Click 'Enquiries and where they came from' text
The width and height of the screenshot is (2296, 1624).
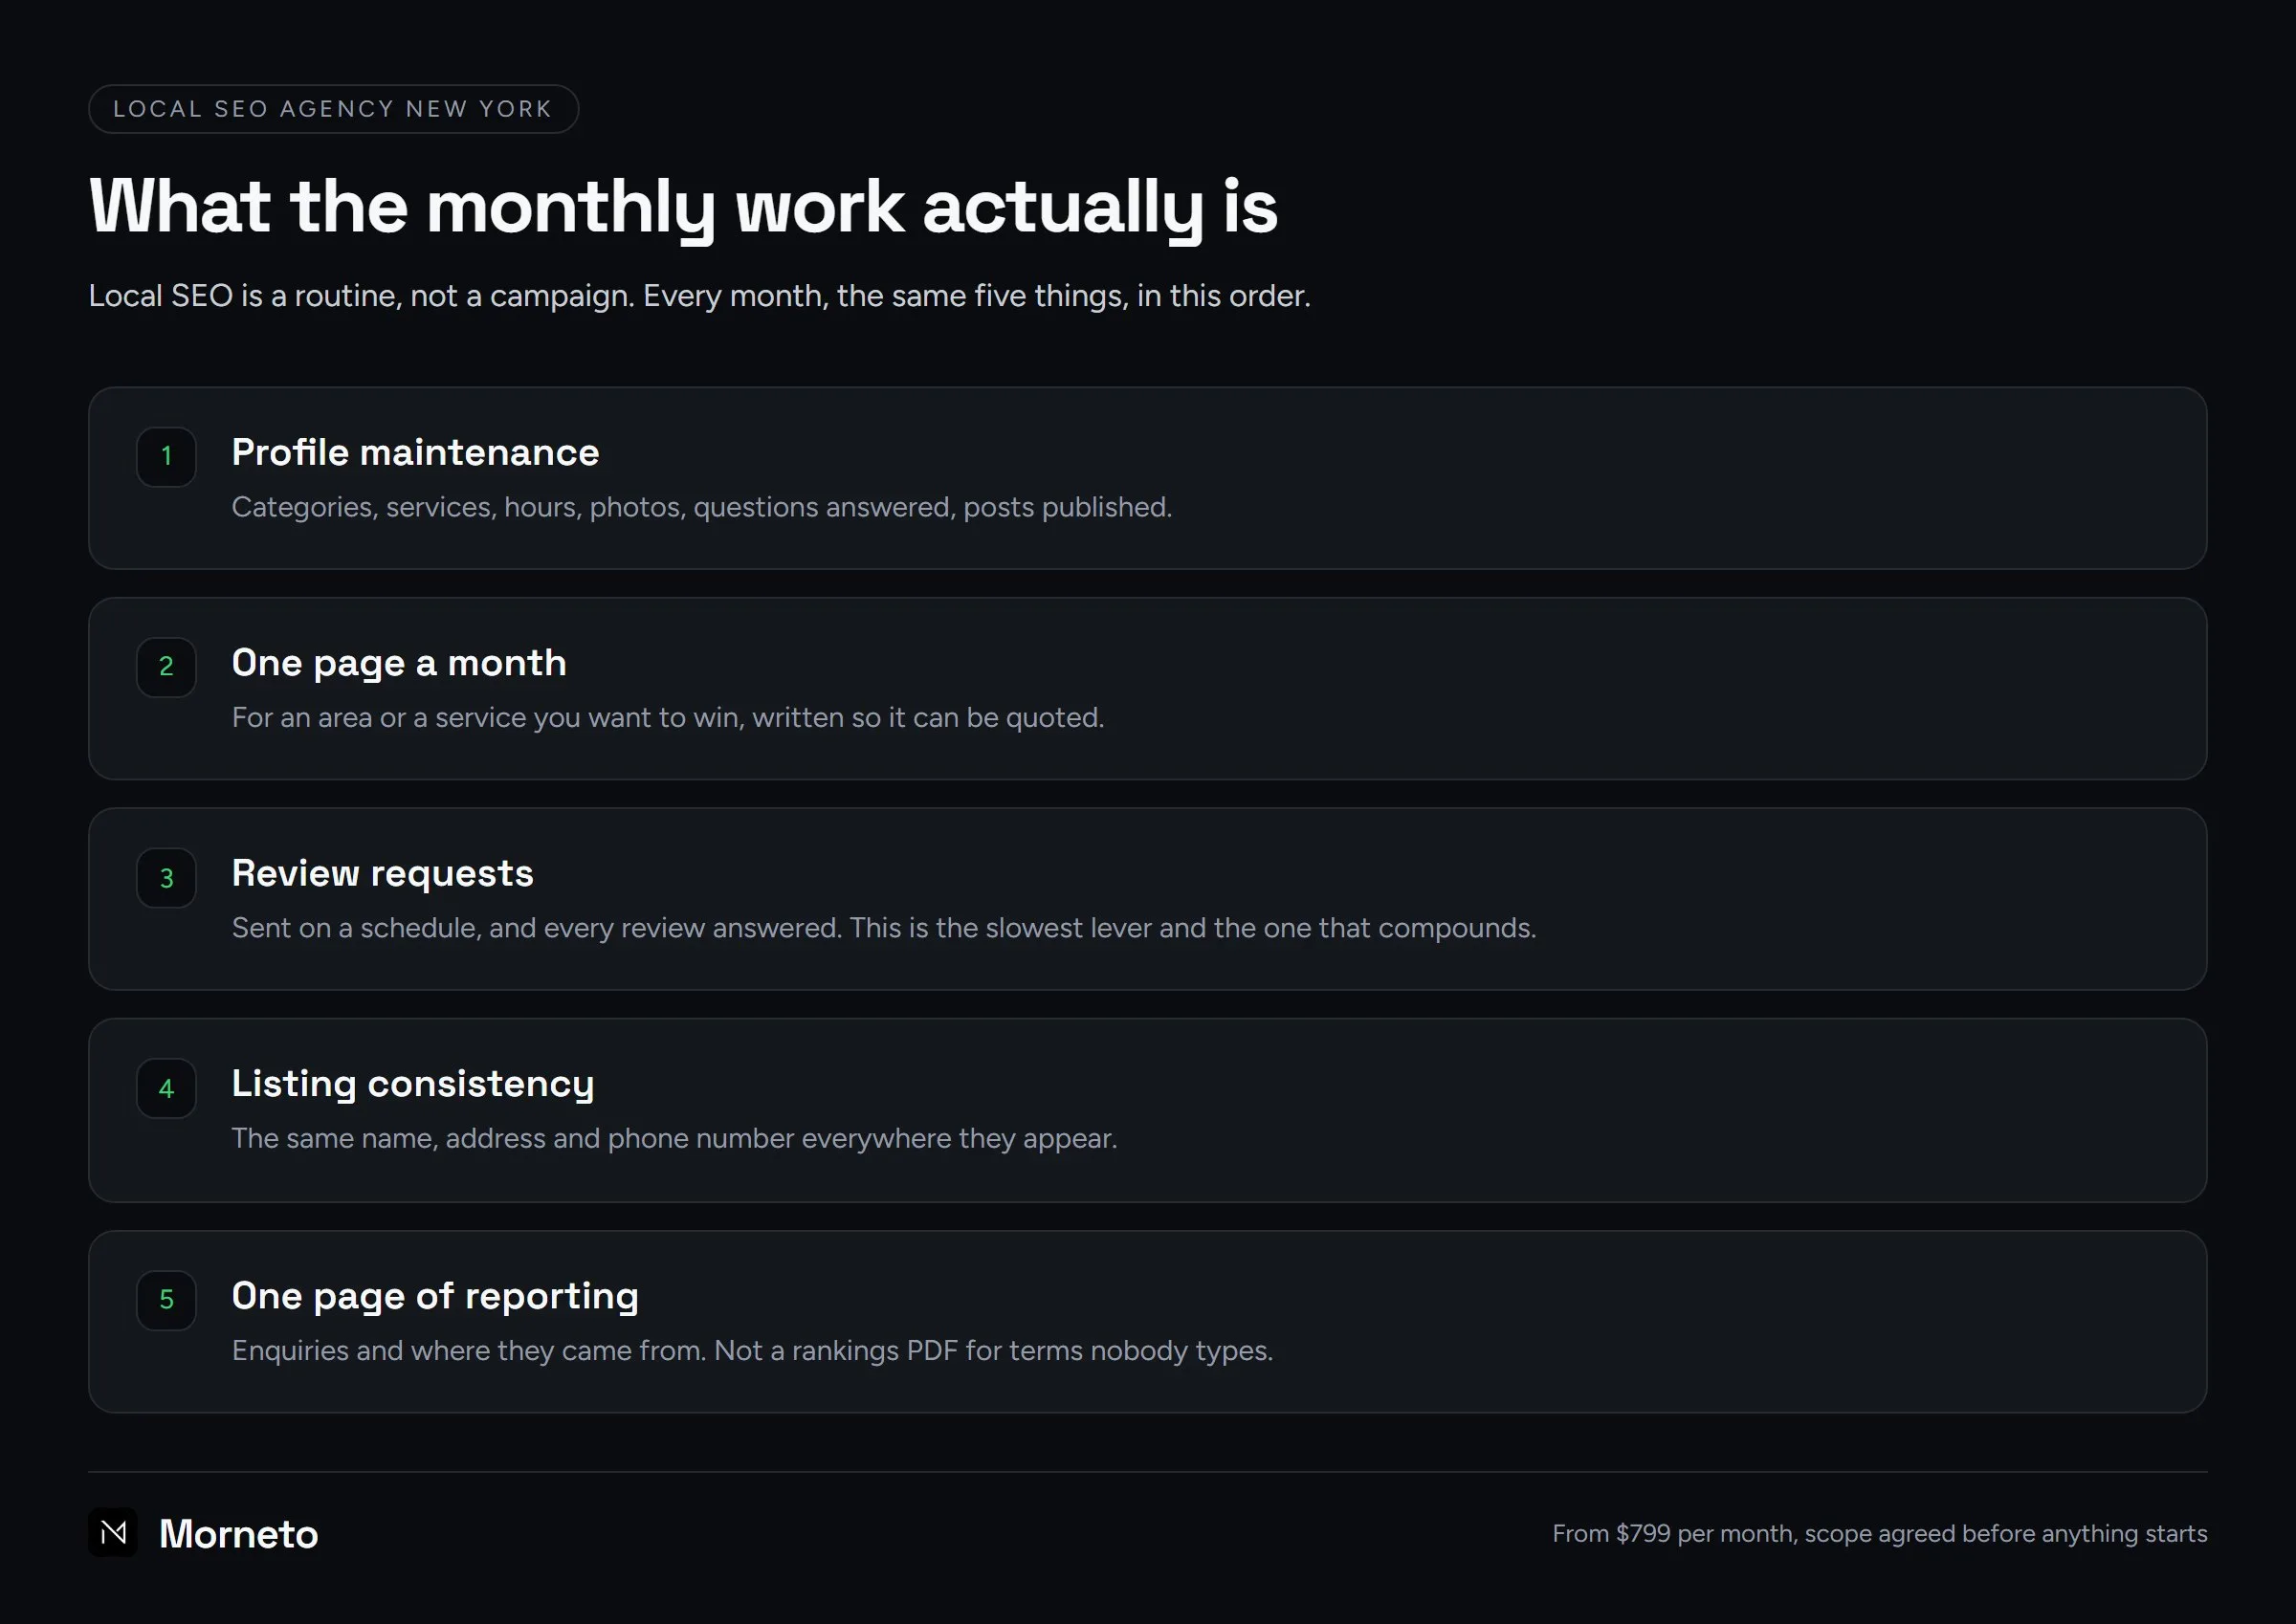[x=752, y=1351]
